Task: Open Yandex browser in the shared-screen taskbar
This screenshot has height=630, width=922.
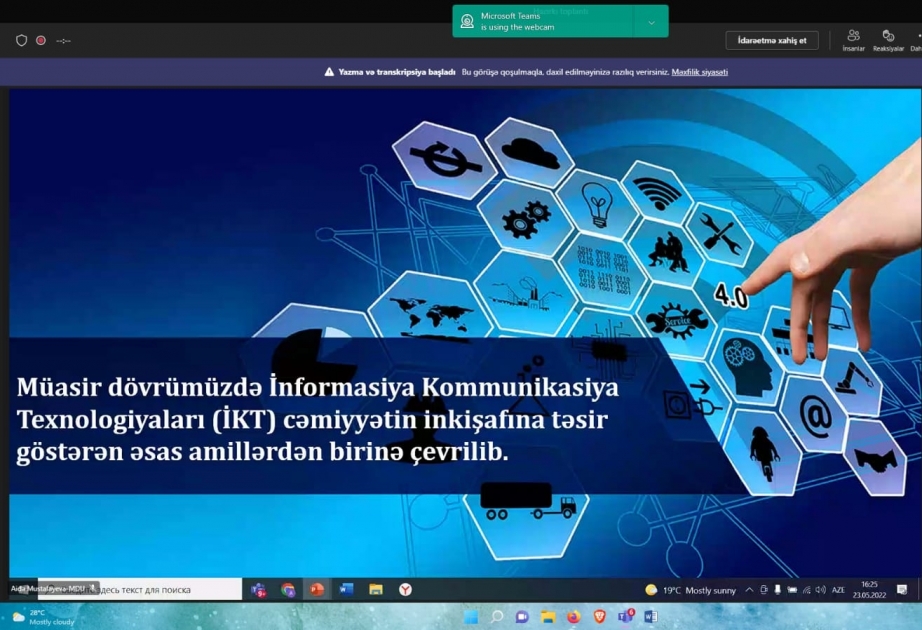Action: pyautogui.click(x=405, y=589)
